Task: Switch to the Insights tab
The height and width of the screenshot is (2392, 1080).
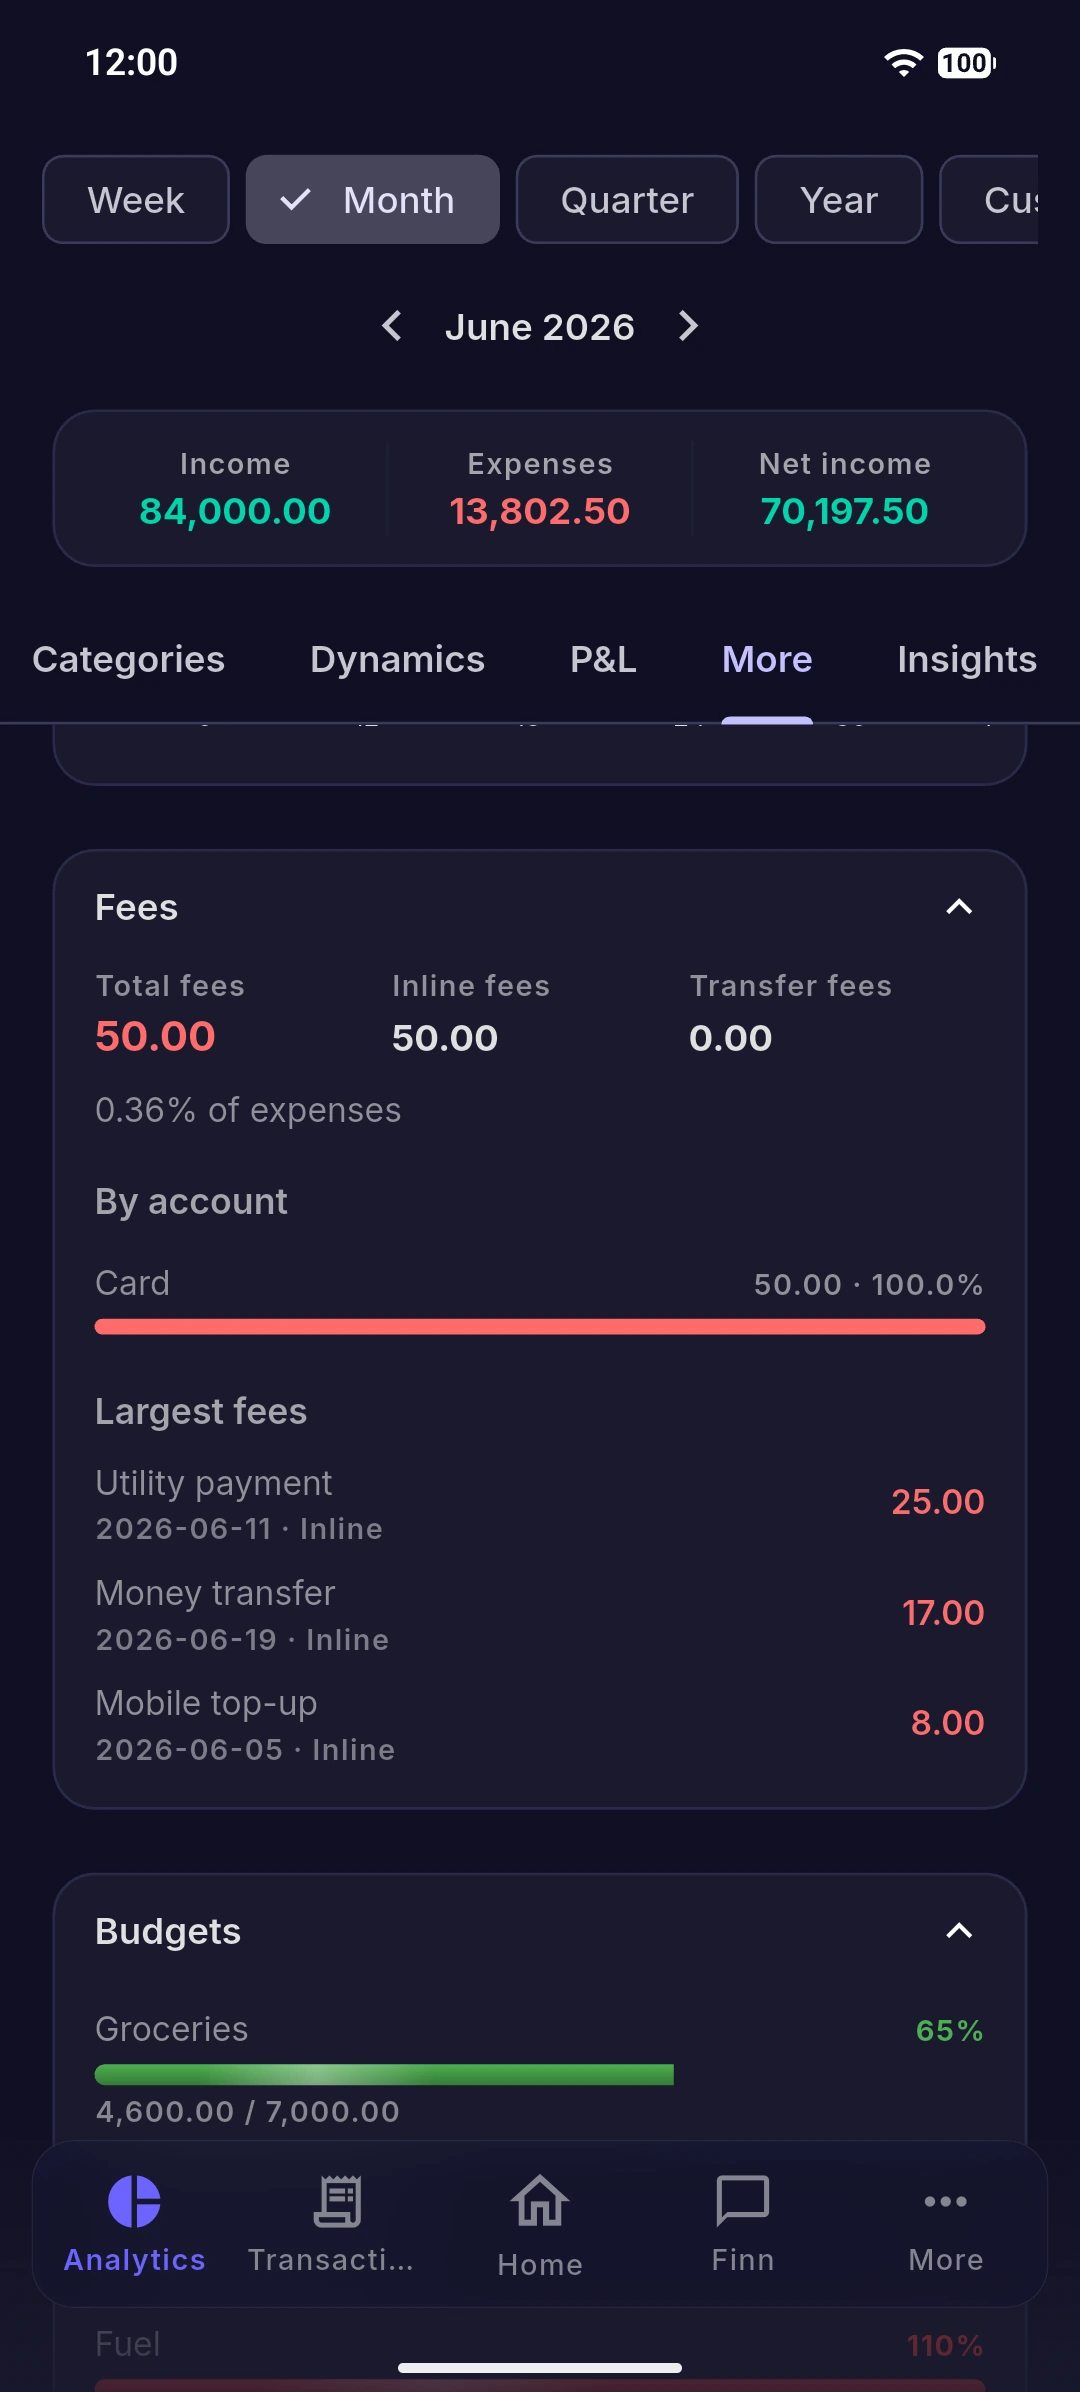Action: click(x=967, y=660)
